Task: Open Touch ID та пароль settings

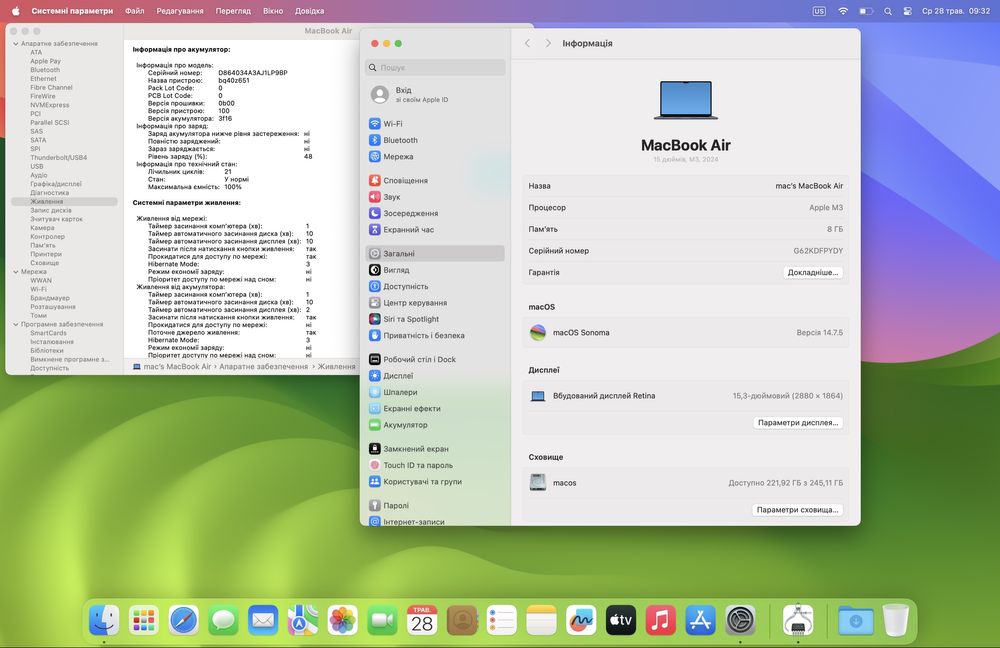Action: 435,466
